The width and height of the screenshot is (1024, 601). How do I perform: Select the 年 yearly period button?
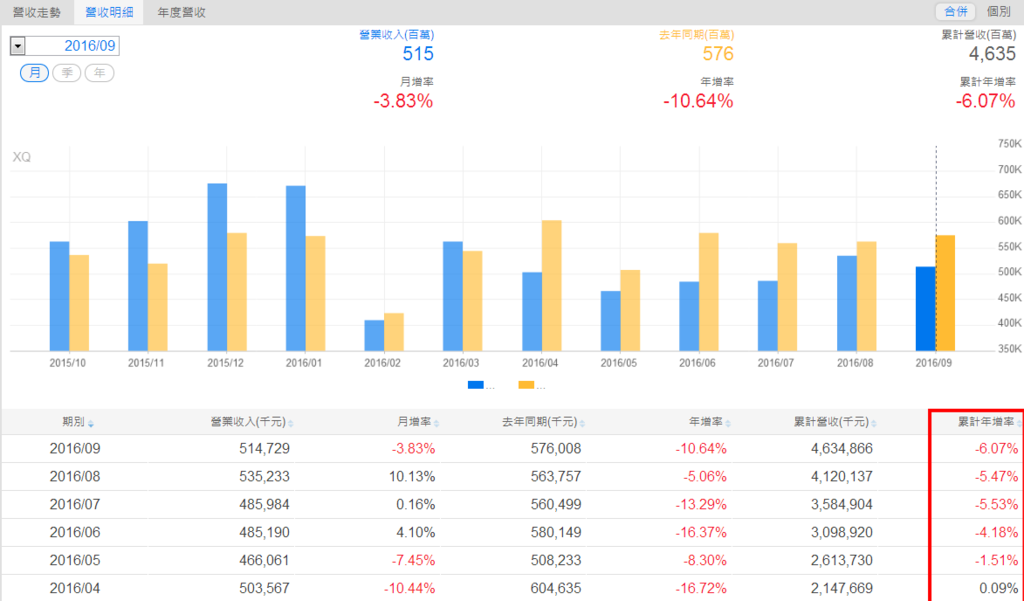tap(99, 73)
